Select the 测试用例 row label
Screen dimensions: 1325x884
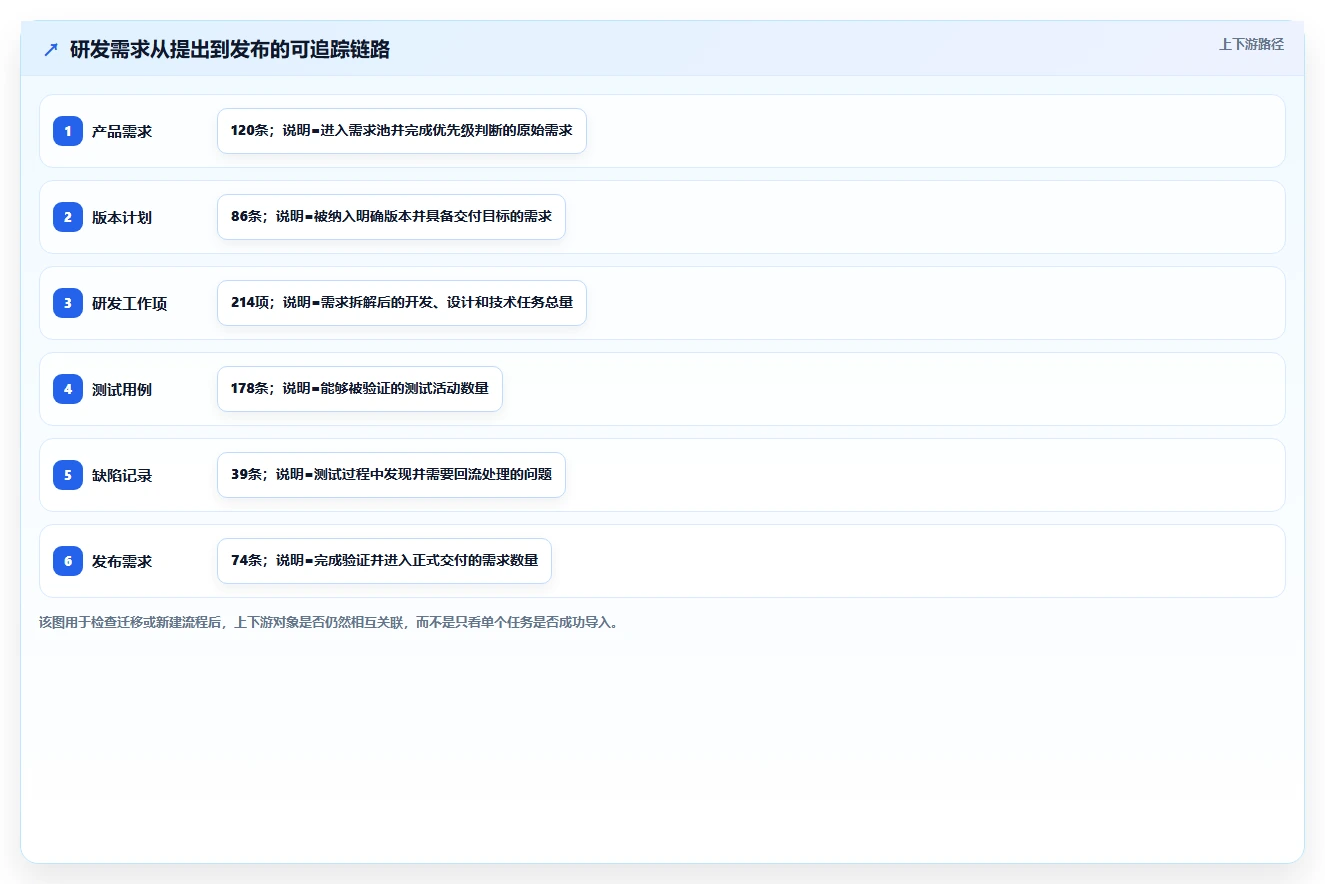[x=122, y=389]
